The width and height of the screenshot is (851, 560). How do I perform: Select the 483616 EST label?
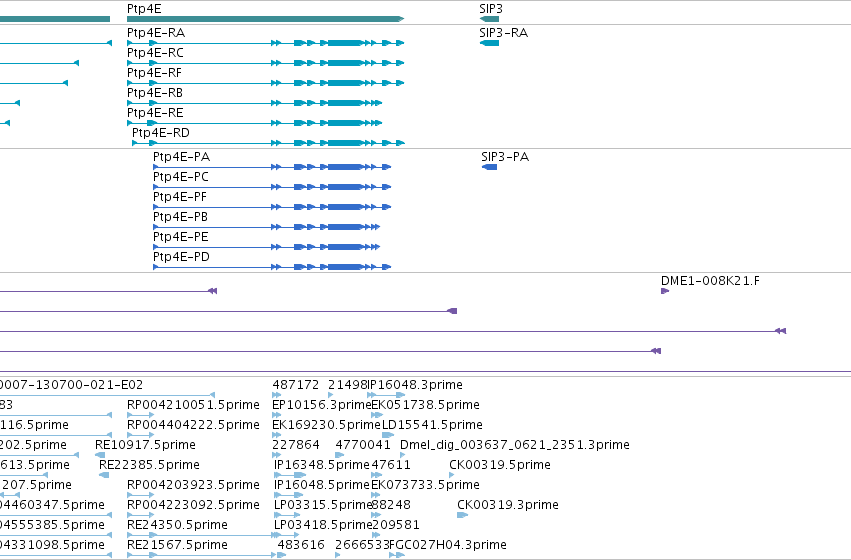[301, 545]
